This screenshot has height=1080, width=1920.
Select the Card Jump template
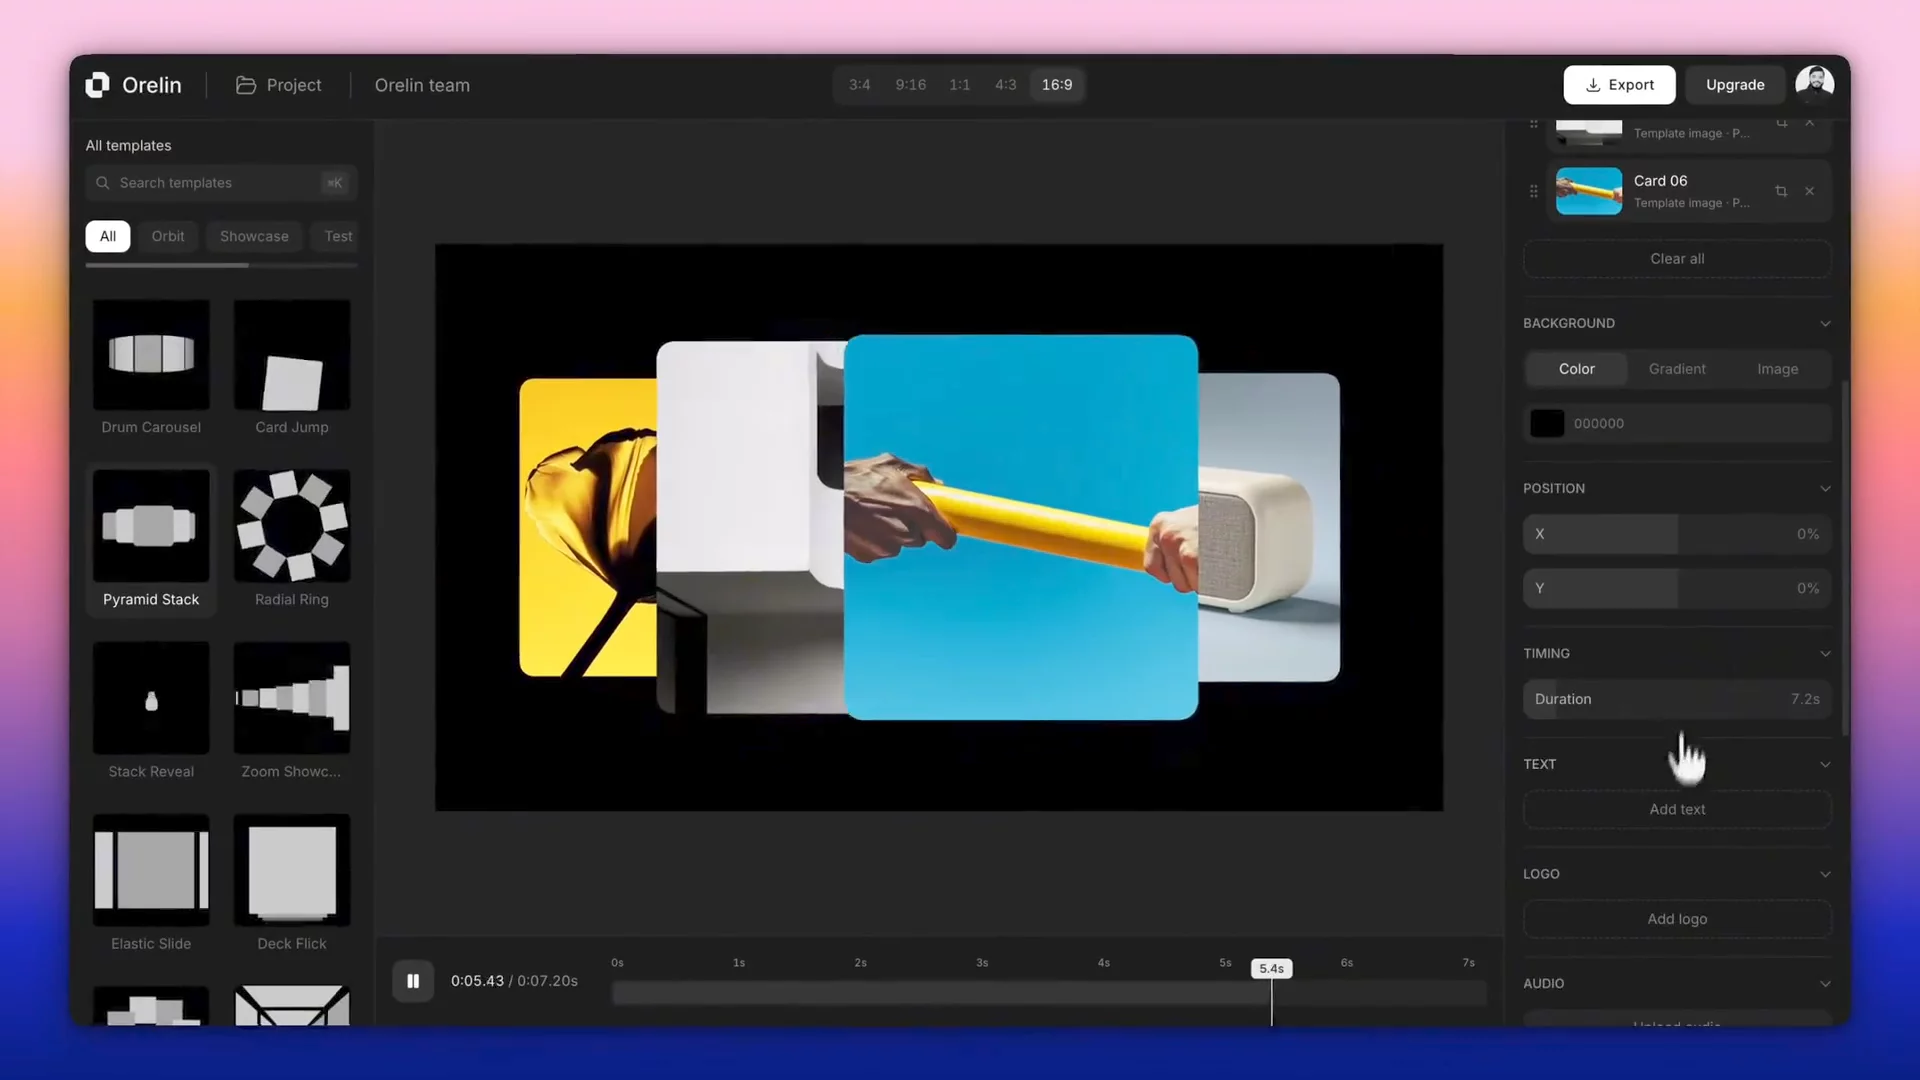click(x=292, y=367)
